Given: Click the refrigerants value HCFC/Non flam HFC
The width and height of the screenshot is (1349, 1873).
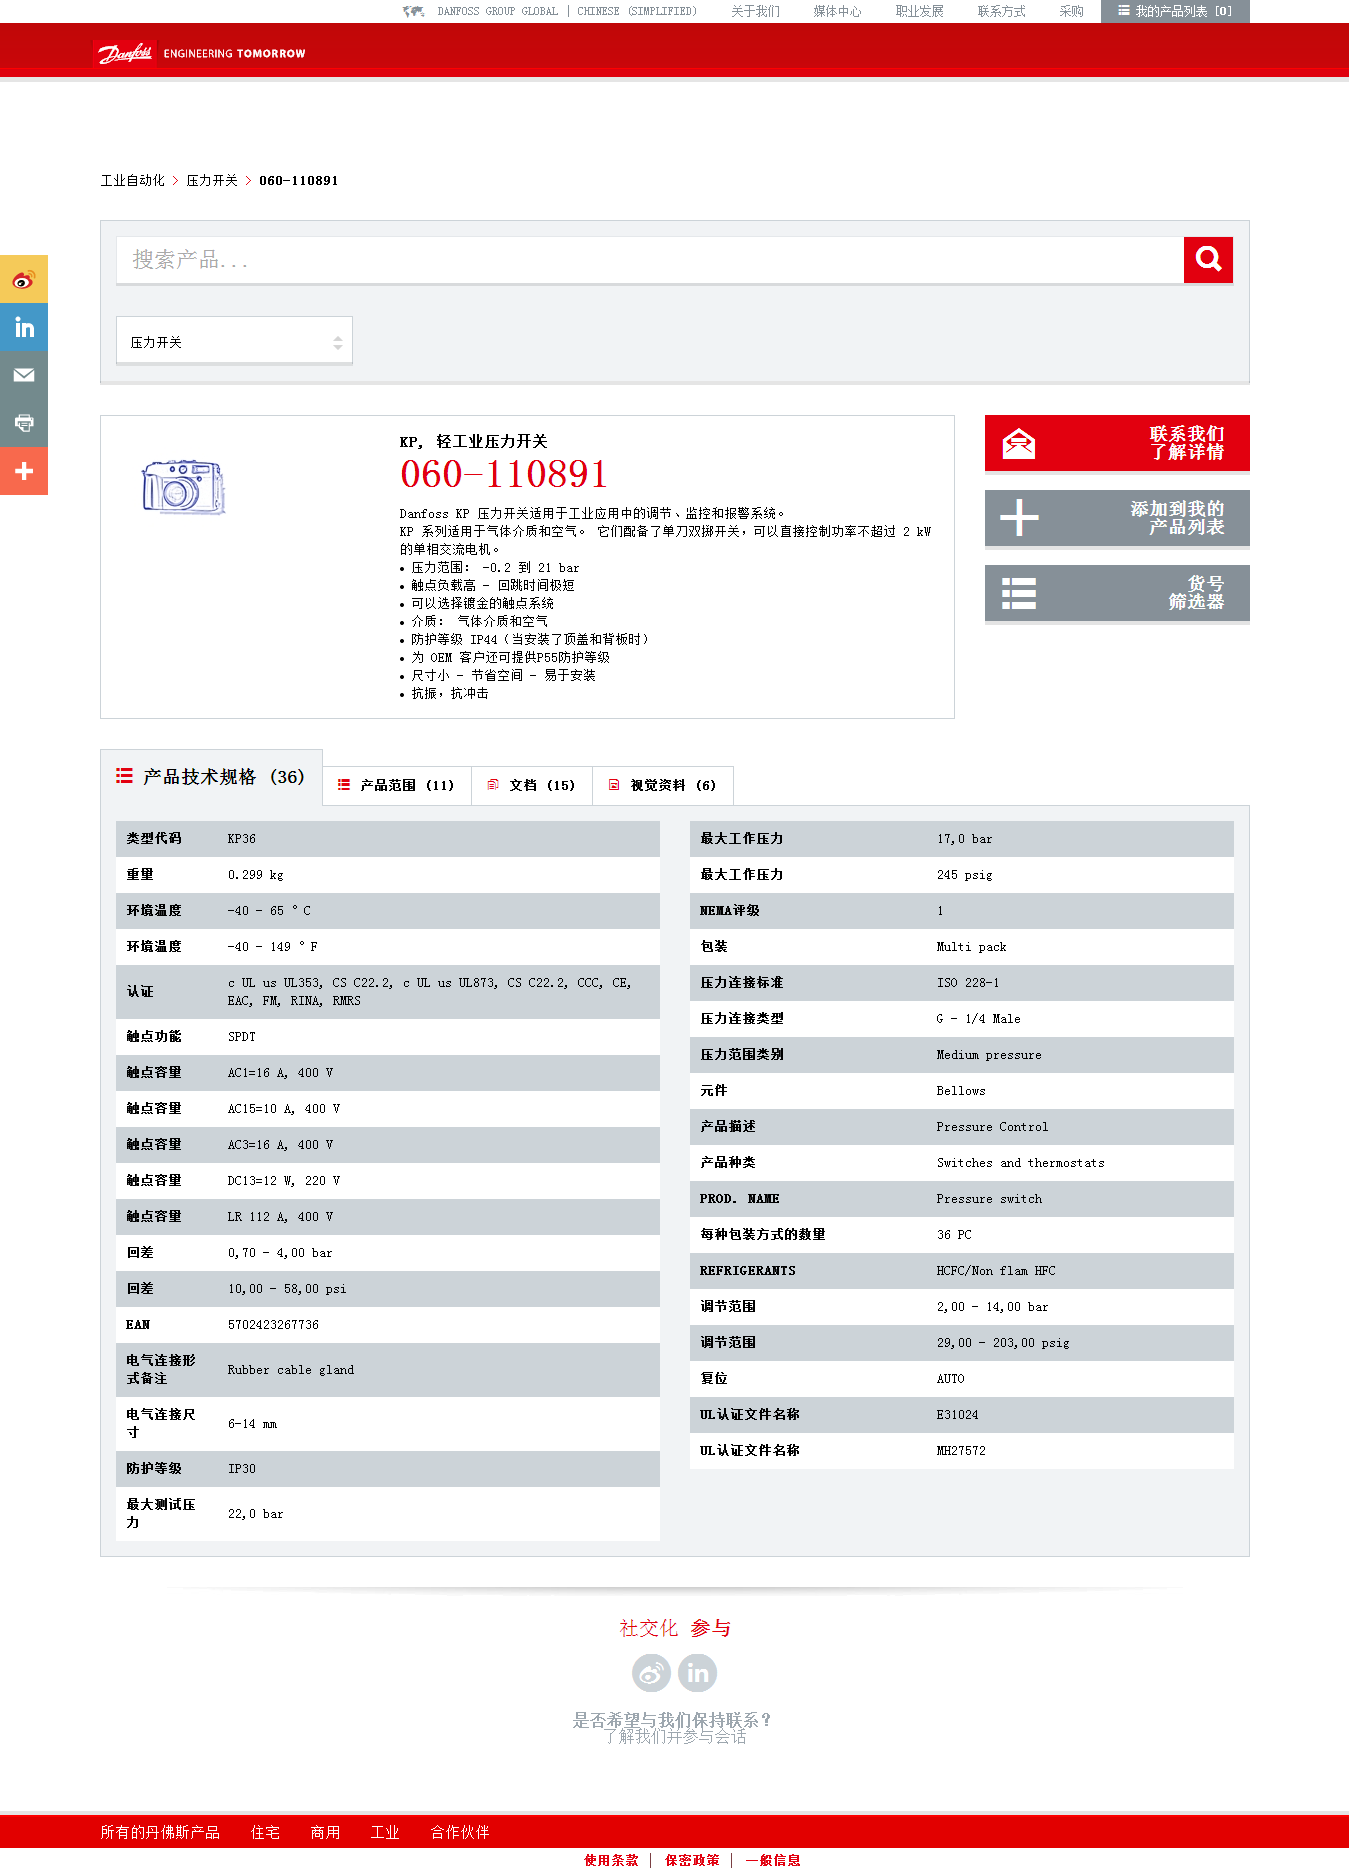Looking at the screenshot, I should (996, 1271).
